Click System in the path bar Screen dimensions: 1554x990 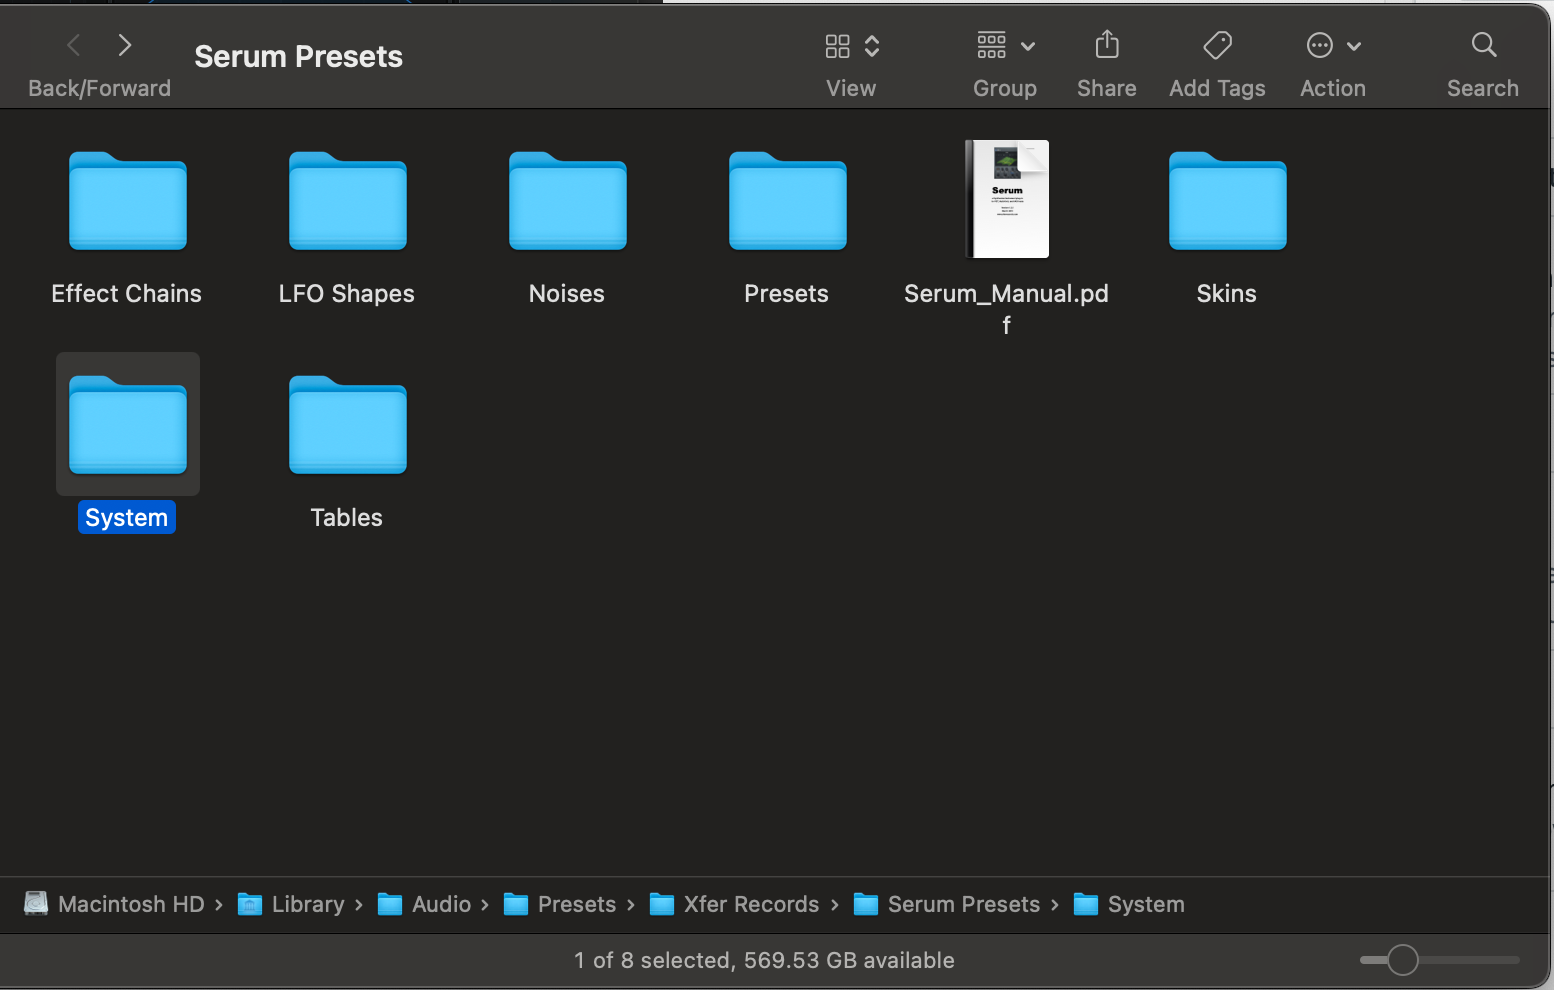1129,904
